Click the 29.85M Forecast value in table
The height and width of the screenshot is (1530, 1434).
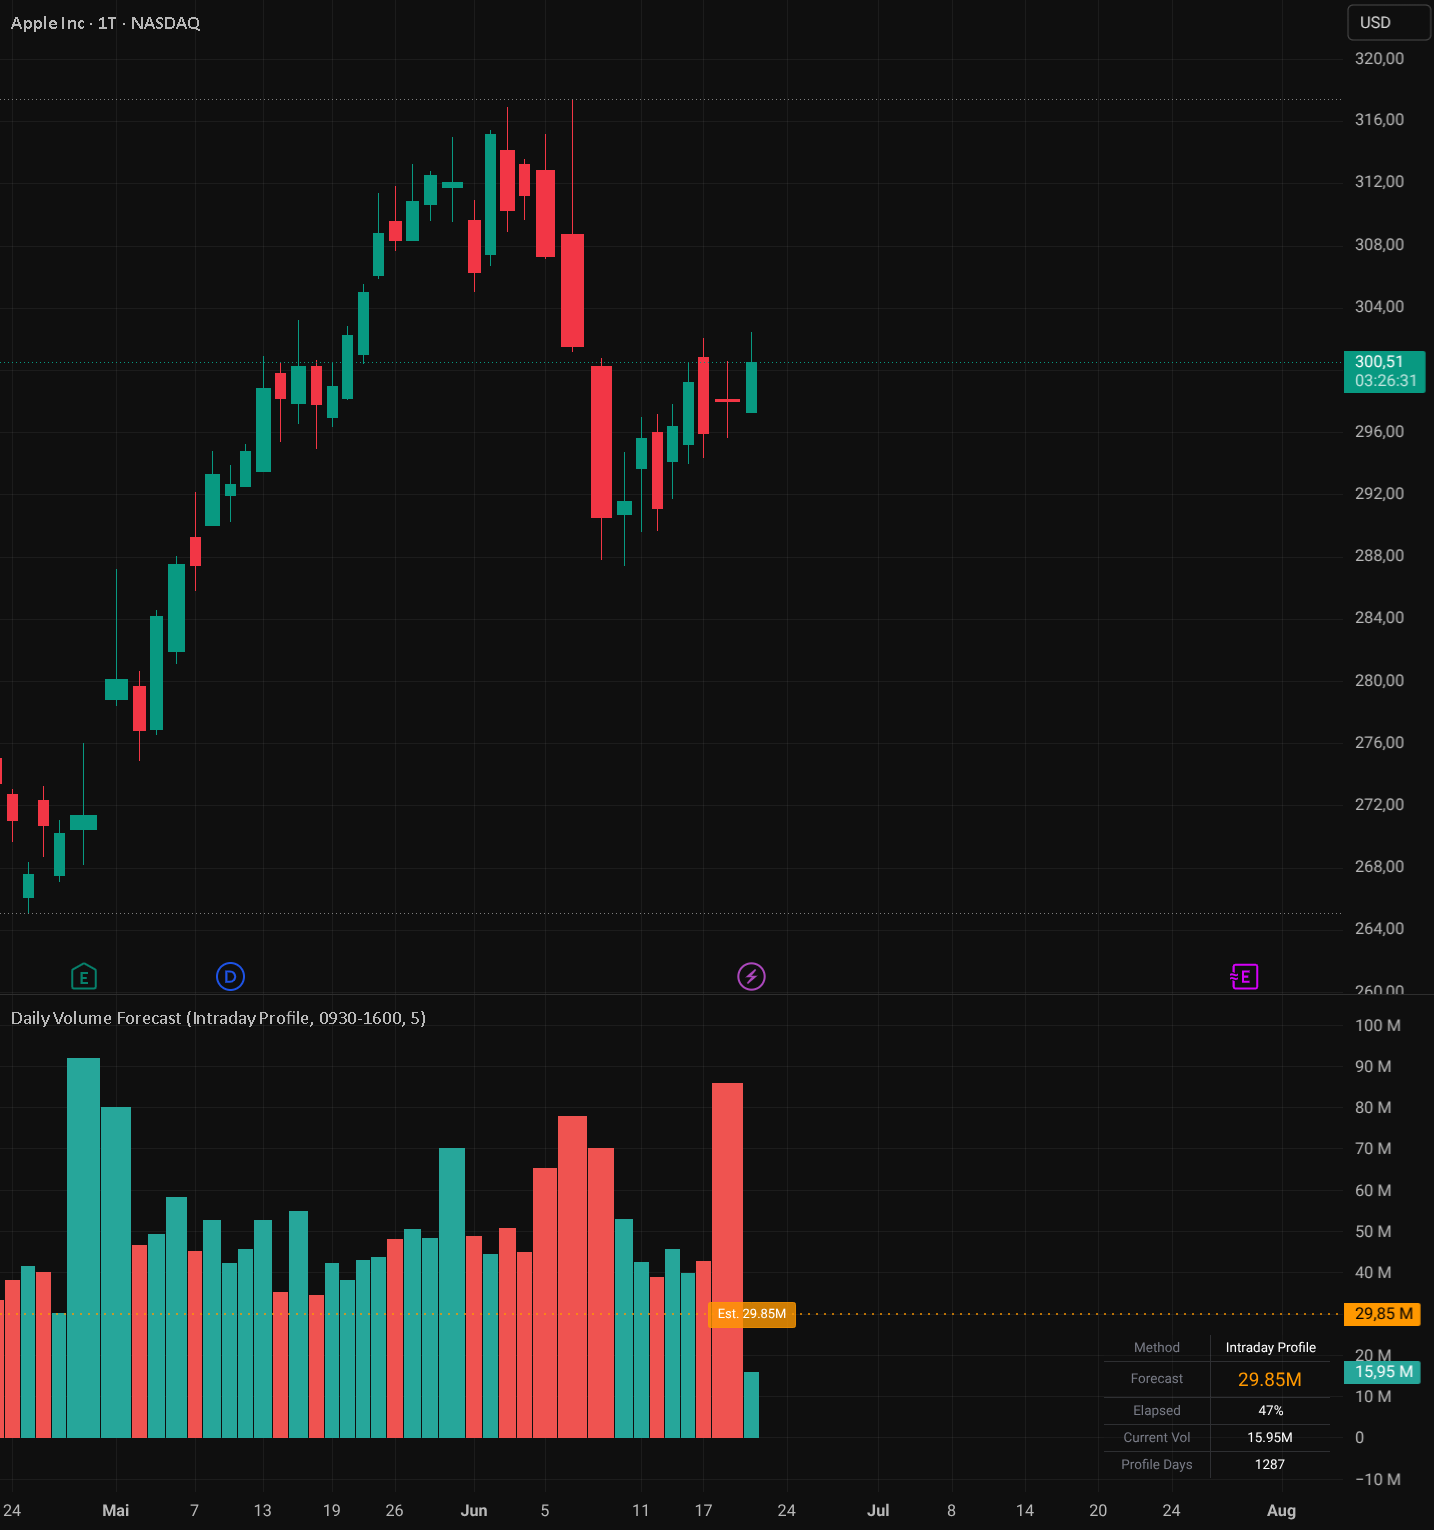(1270, 1379)
